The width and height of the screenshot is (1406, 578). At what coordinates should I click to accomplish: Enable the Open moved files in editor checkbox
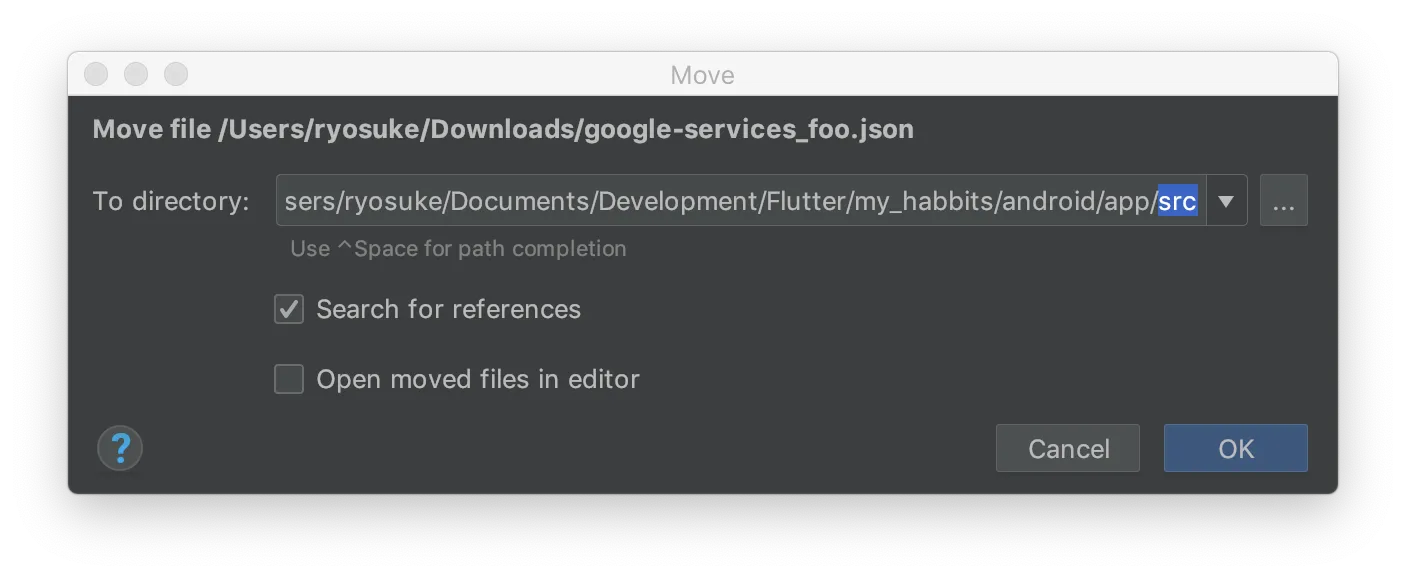[x=289, y=379]
